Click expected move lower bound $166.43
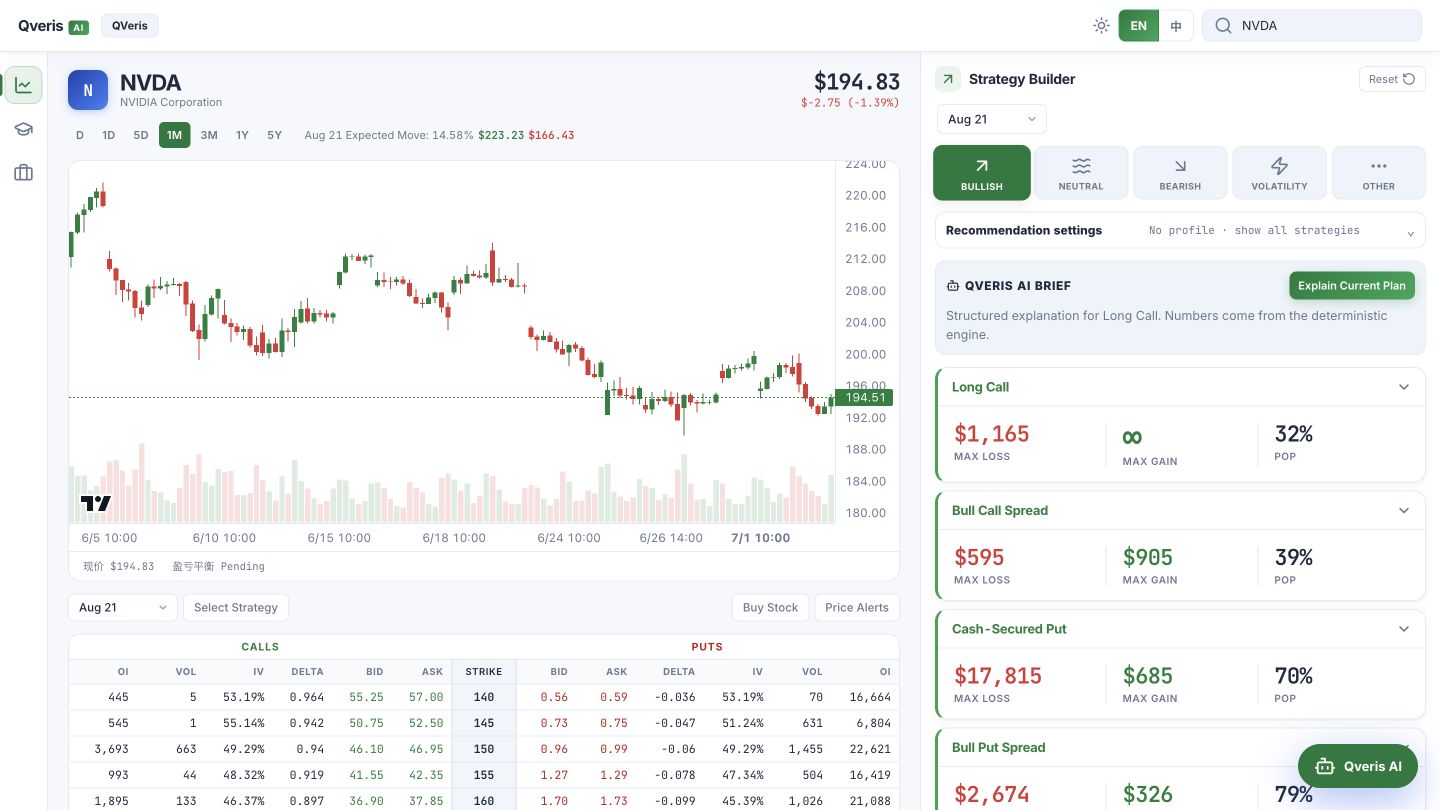Screen dimensions: 1440x810 (551, 135)
